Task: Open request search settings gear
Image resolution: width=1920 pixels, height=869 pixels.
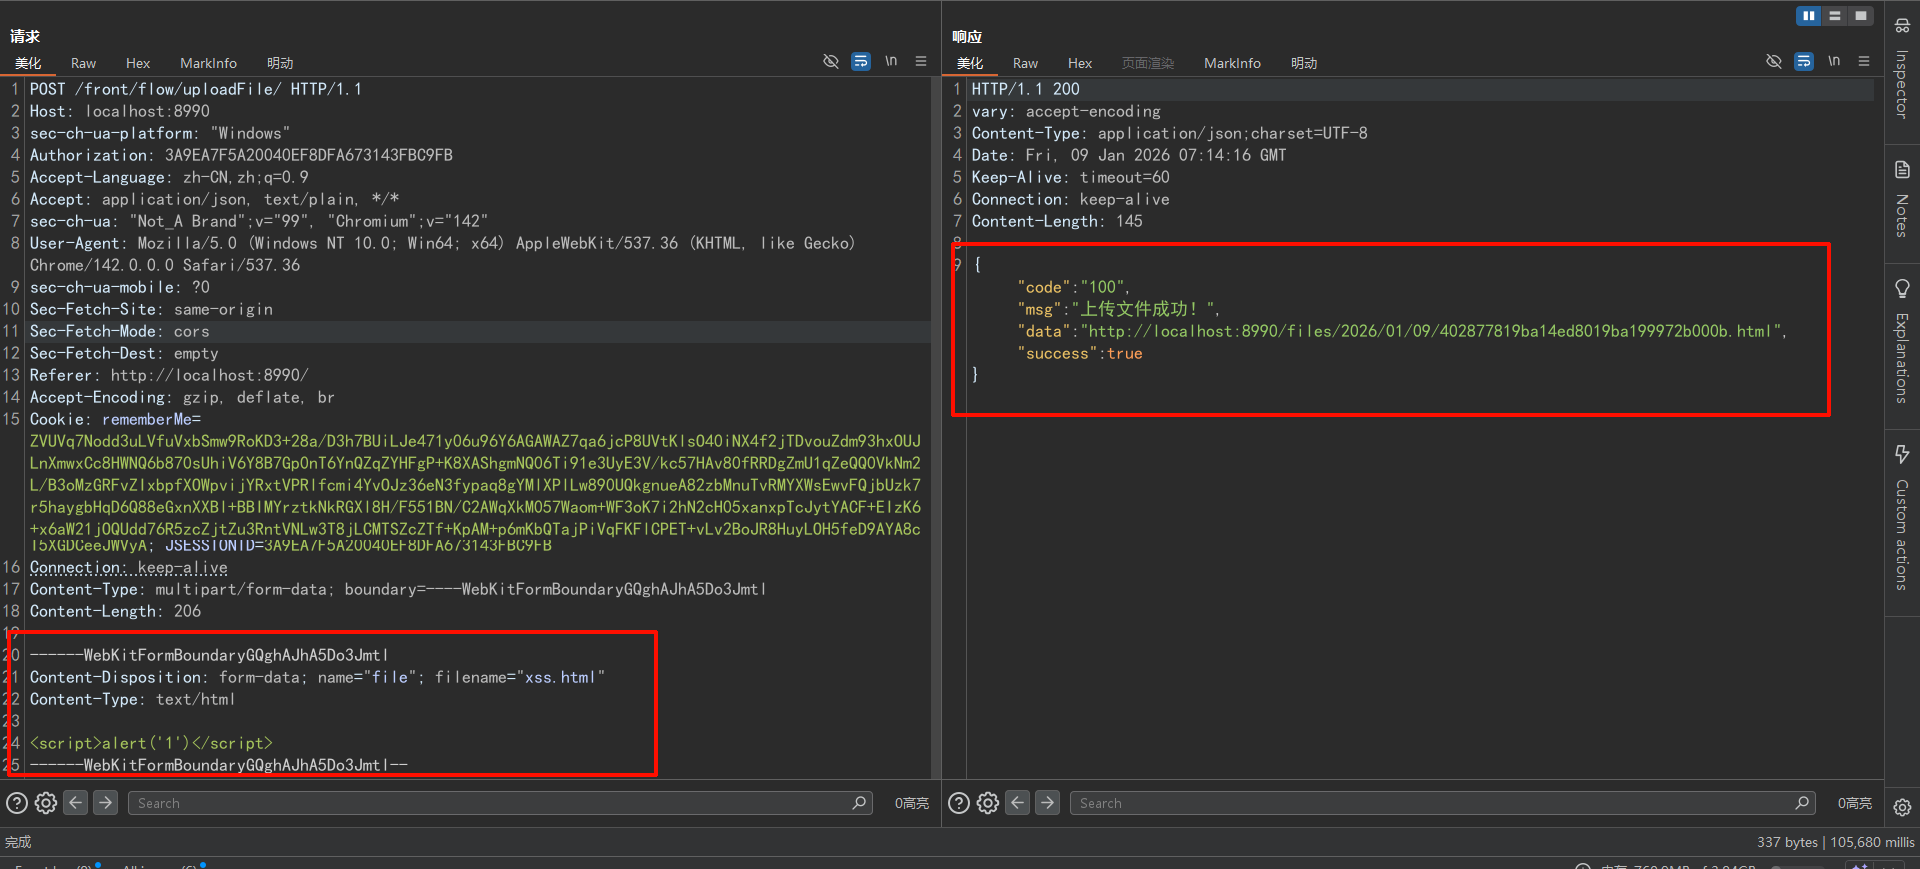Action: point(46,803)
